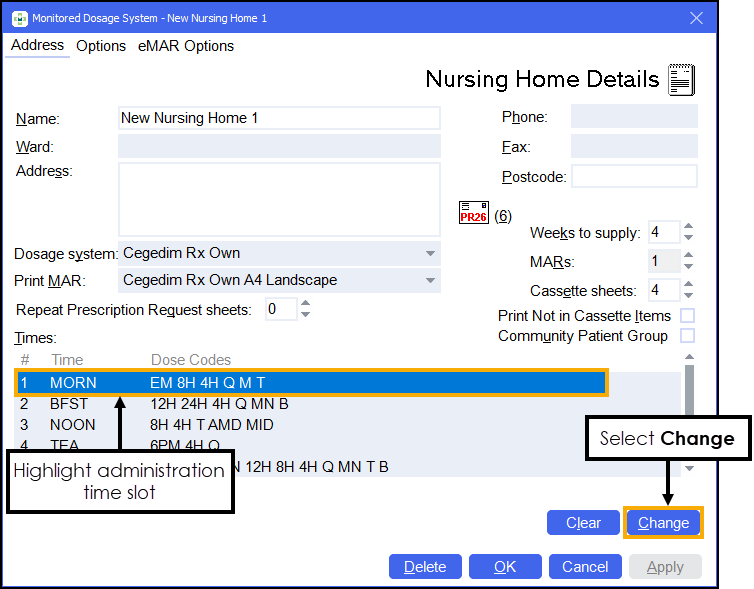Click the app icon in the title bar
754x589 pixels.
(18, 18)
